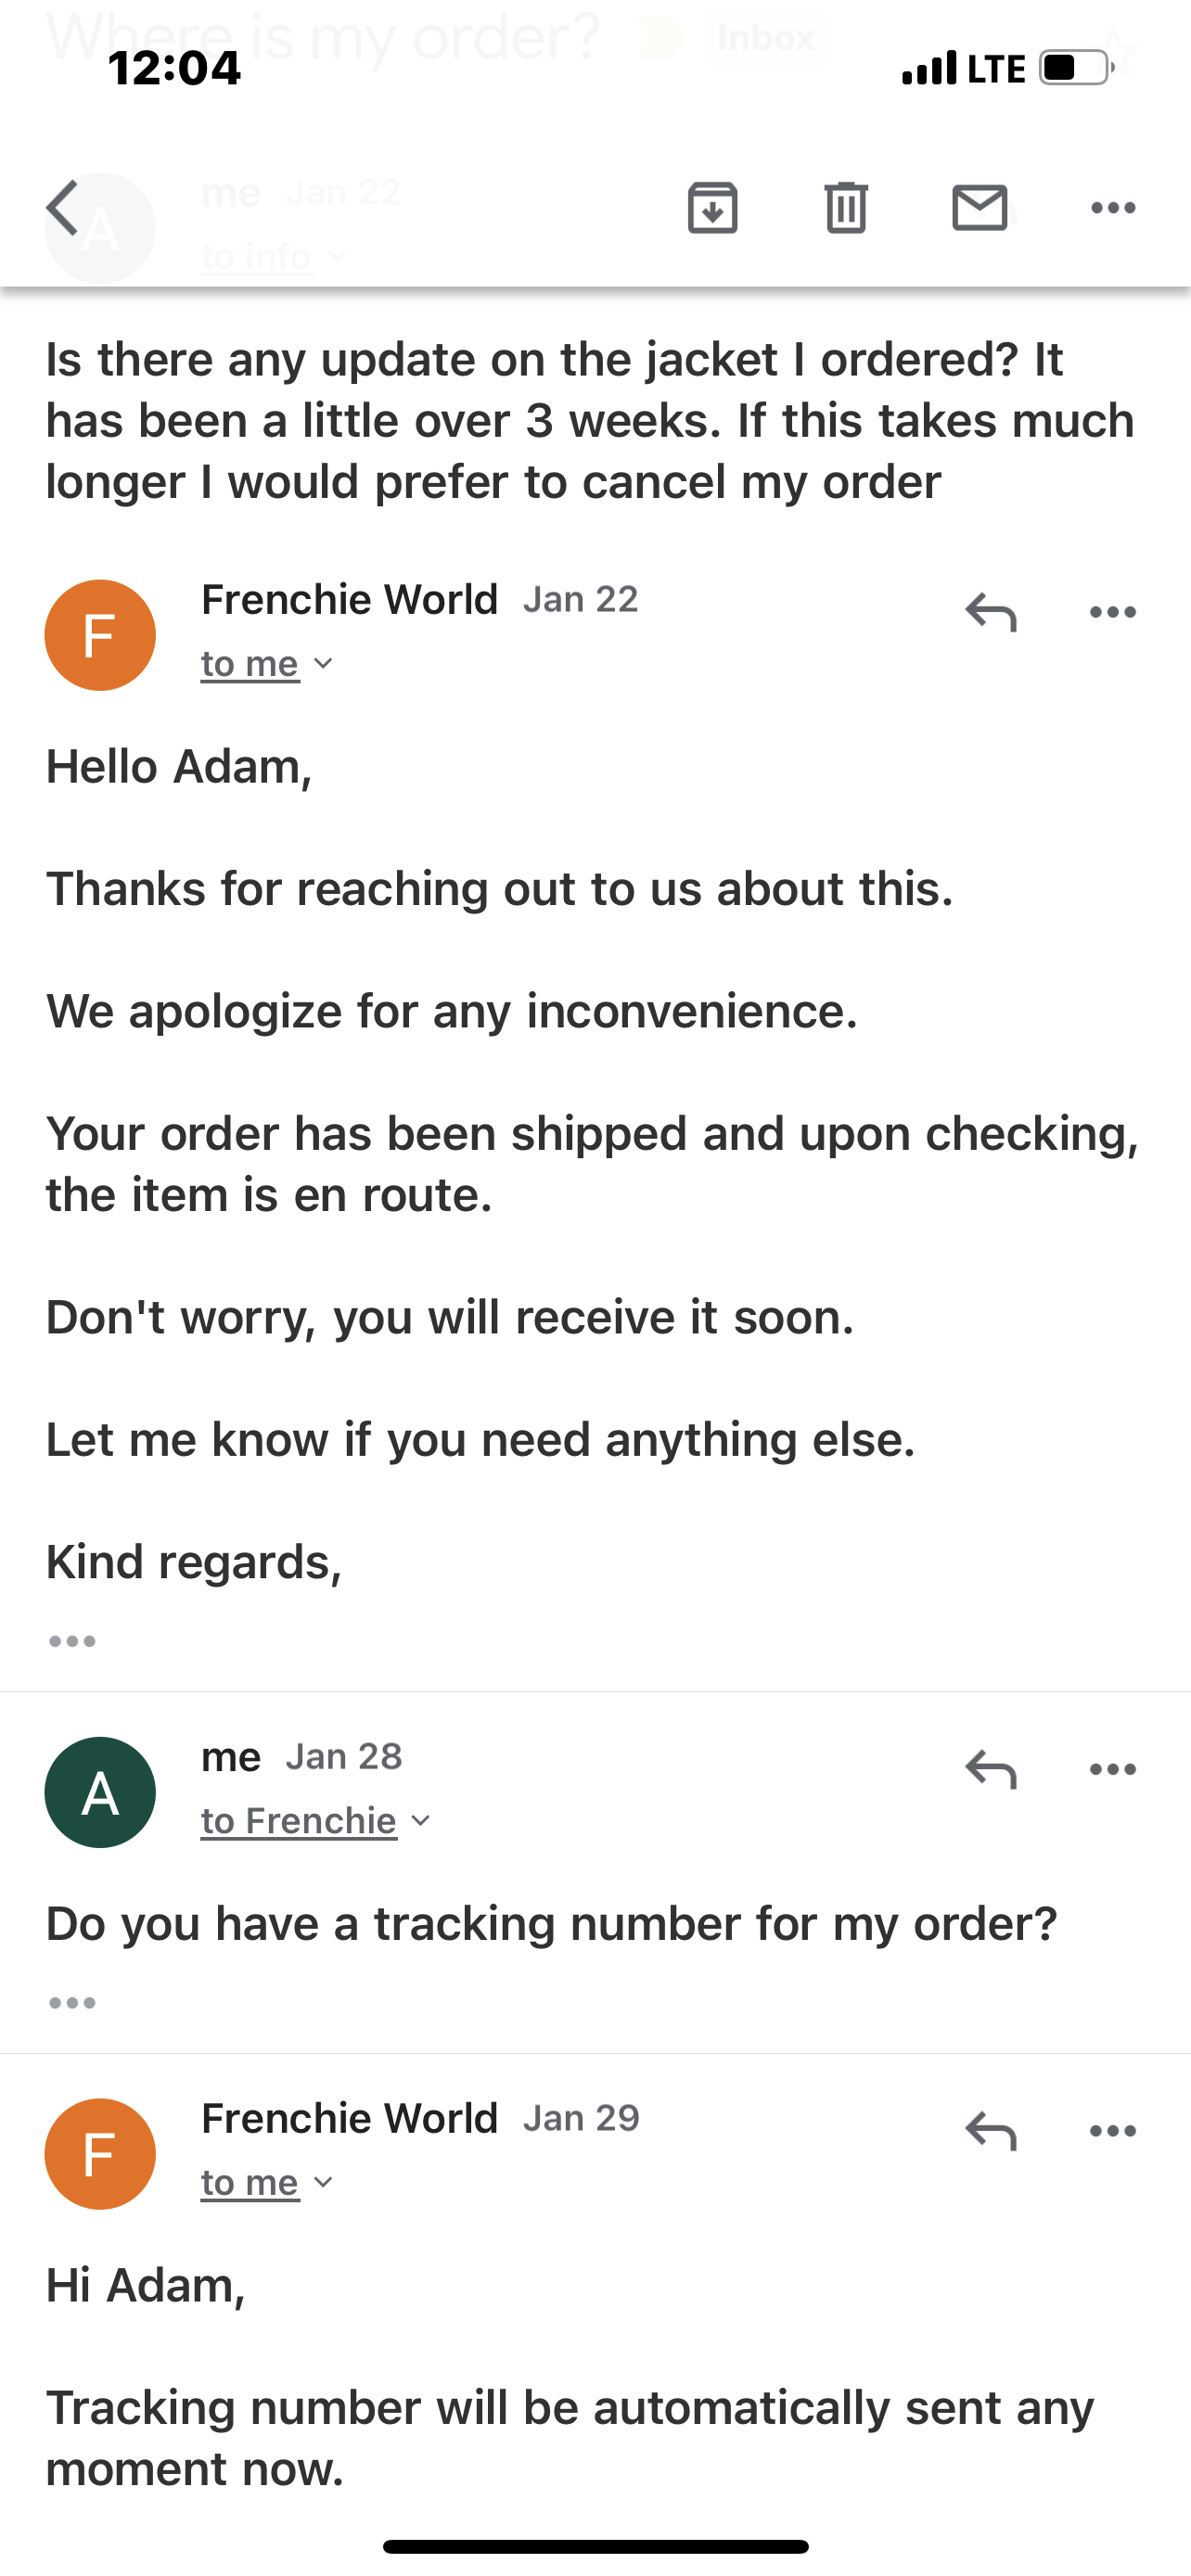The image size is (1191, 2576).
Task: Open the top toolbar more options menu
Action: tap(1112, 208)
